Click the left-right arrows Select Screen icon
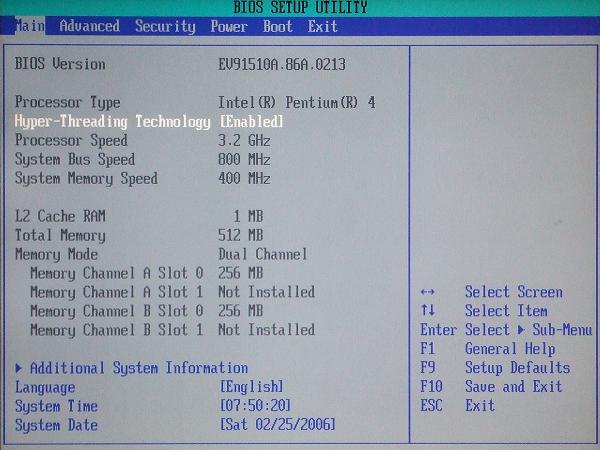 [428, 292]
